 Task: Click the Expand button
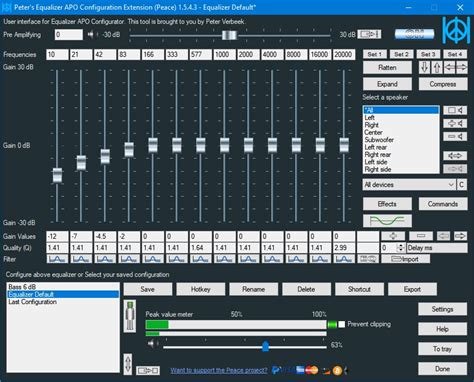pyautogui.click(x=387, y=84)
